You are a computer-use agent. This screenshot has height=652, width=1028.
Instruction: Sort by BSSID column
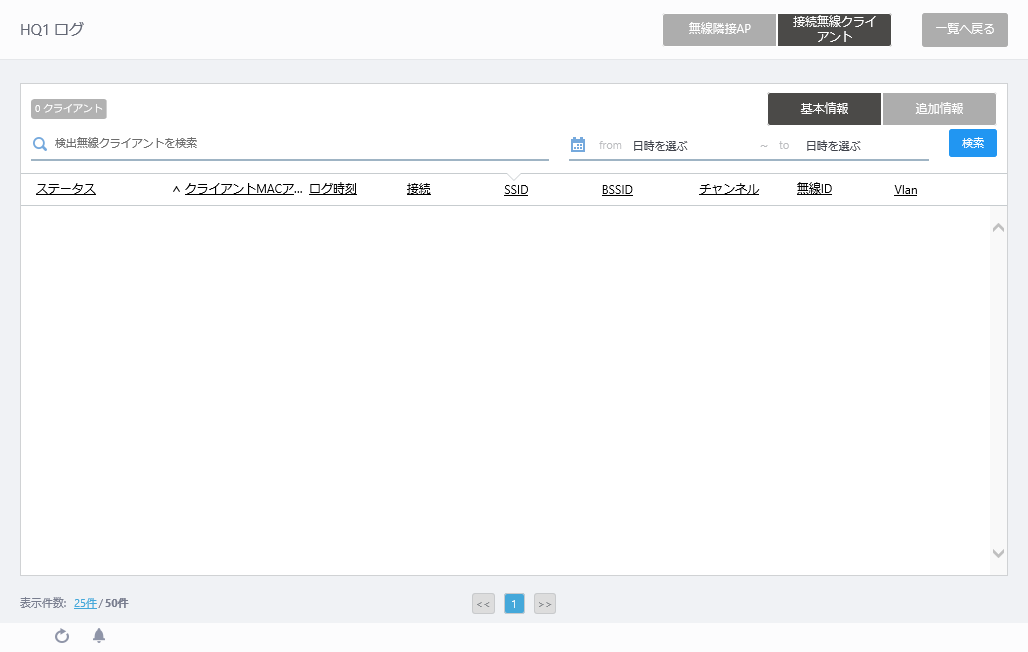coord(617,190)
